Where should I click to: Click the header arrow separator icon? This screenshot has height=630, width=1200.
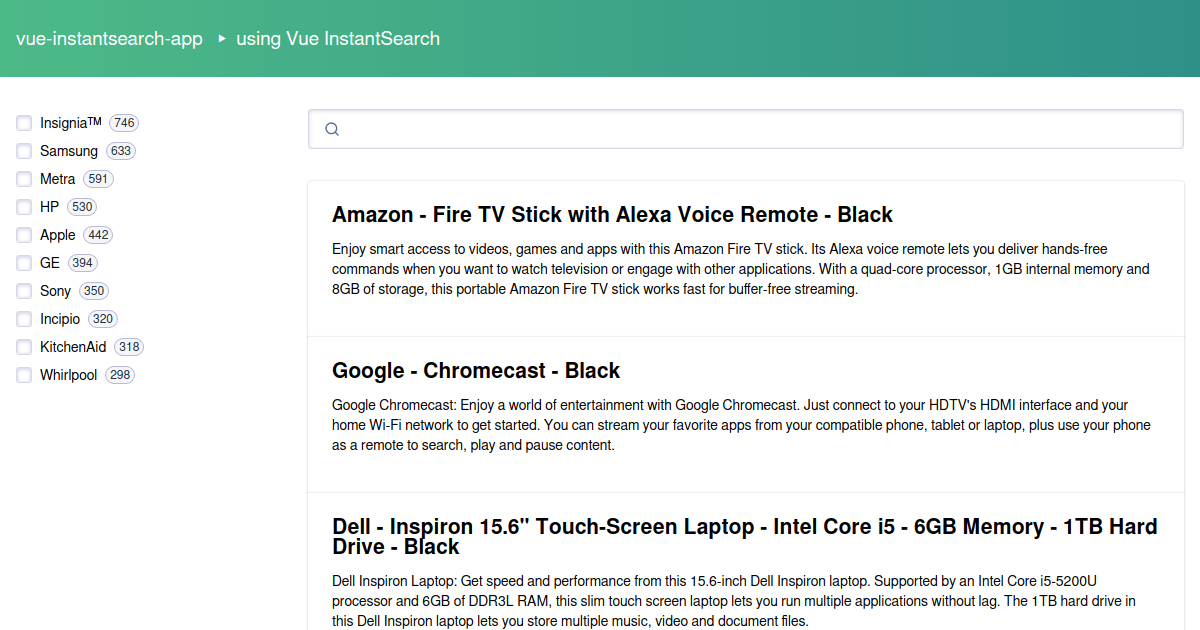[222, 39]
